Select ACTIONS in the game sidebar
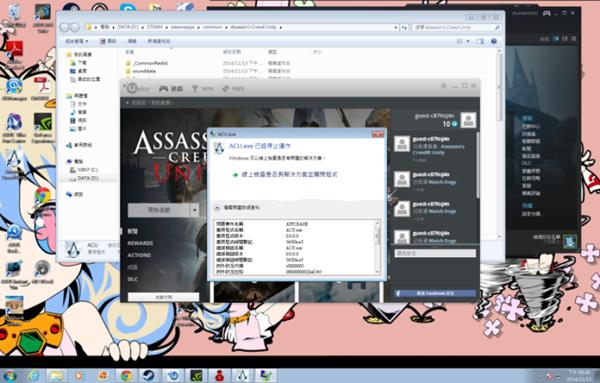This screenshot has height=383, width=600. [x=139, y=255]
